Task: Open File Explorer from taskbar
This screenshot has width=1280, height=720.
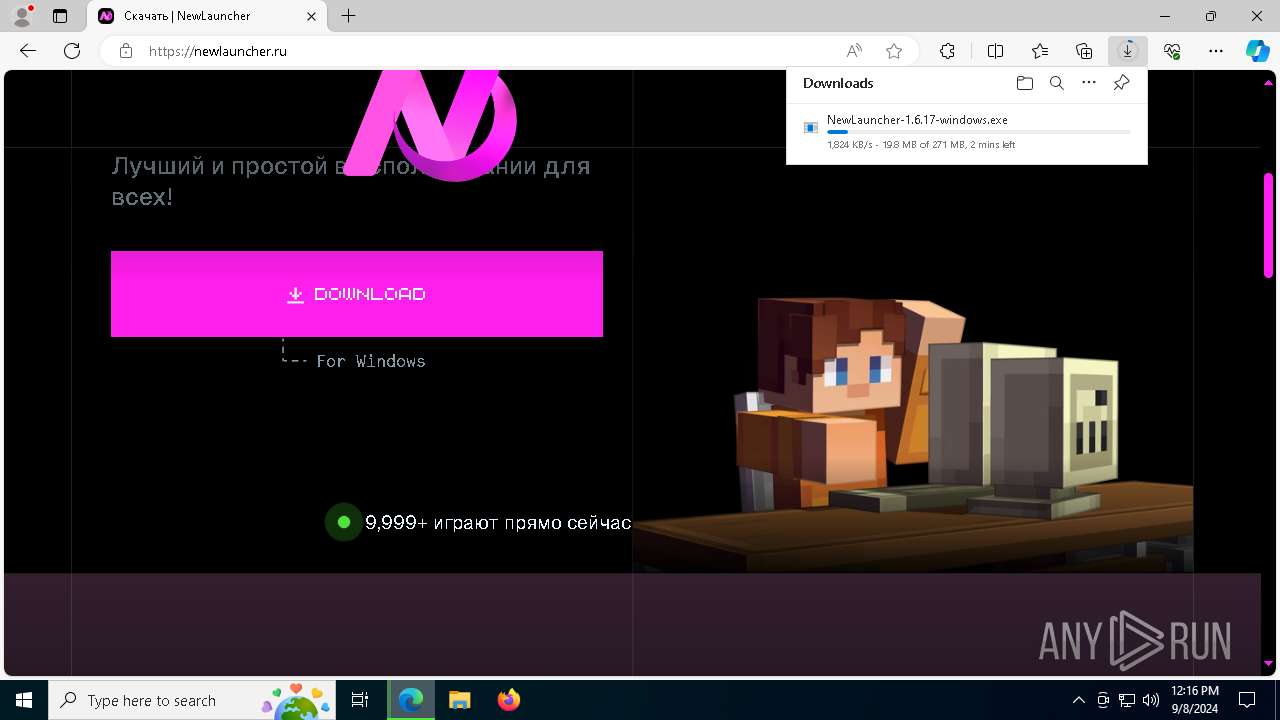Action: 459,700
